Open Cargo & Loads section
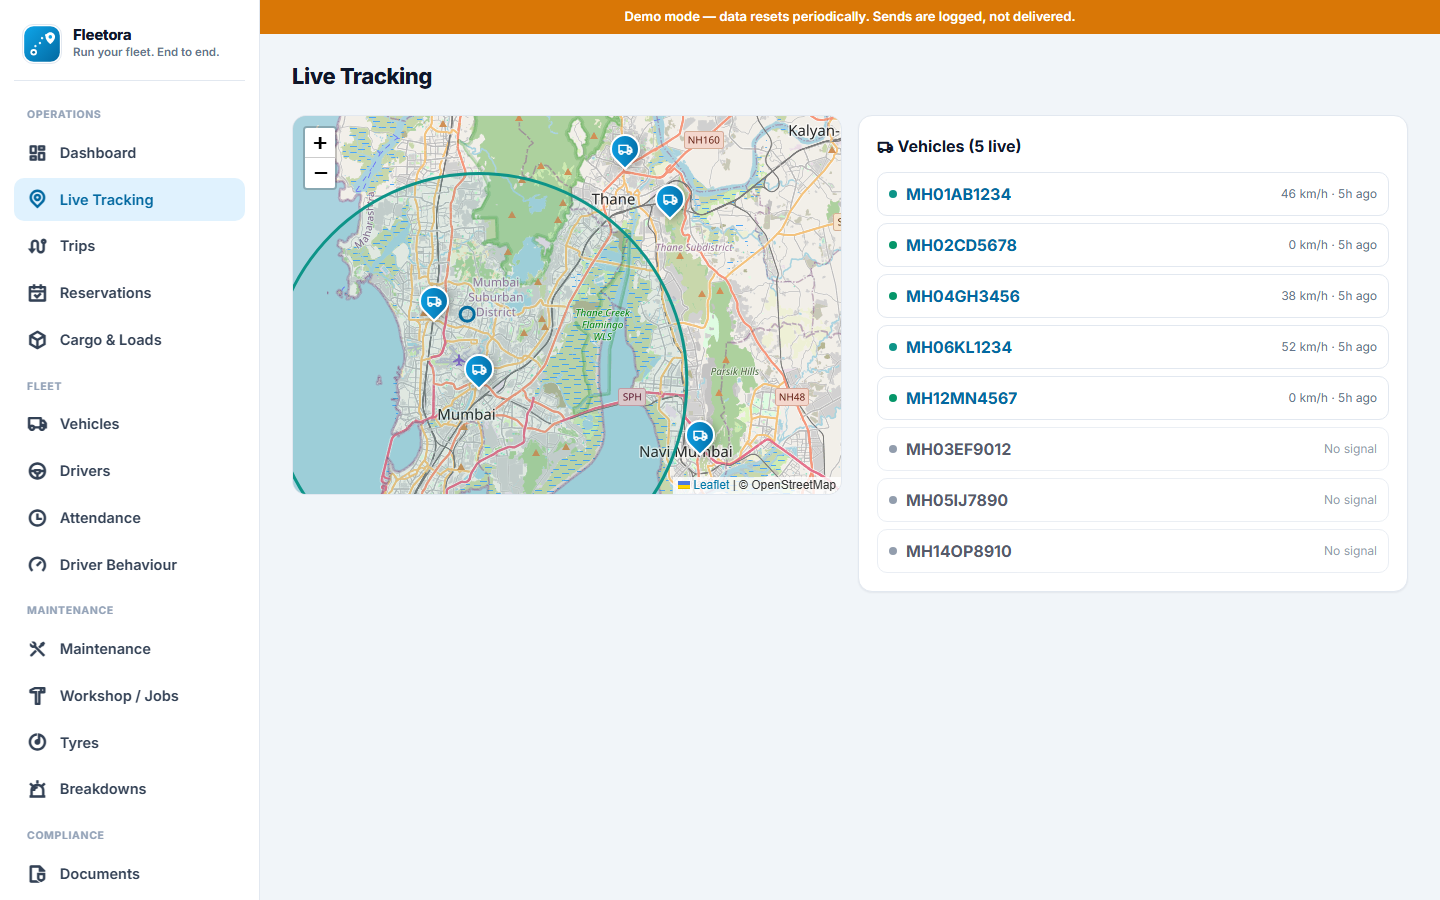The width and height of the screenshot is (1440, 900). pos(129,340)
